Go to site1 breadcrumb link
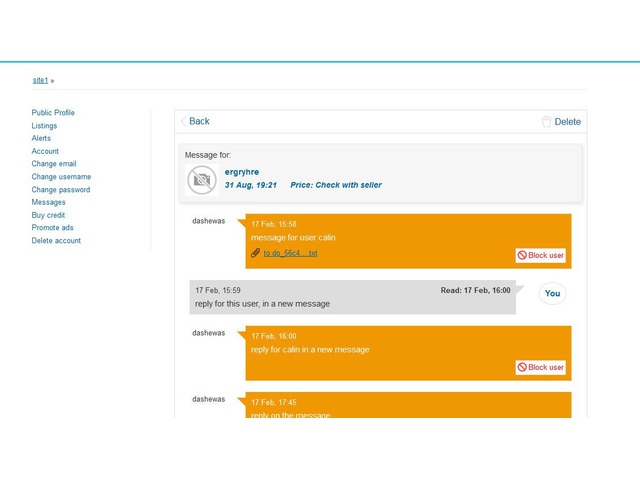Screen dimensions: 640x480 [x=40, y=80]
